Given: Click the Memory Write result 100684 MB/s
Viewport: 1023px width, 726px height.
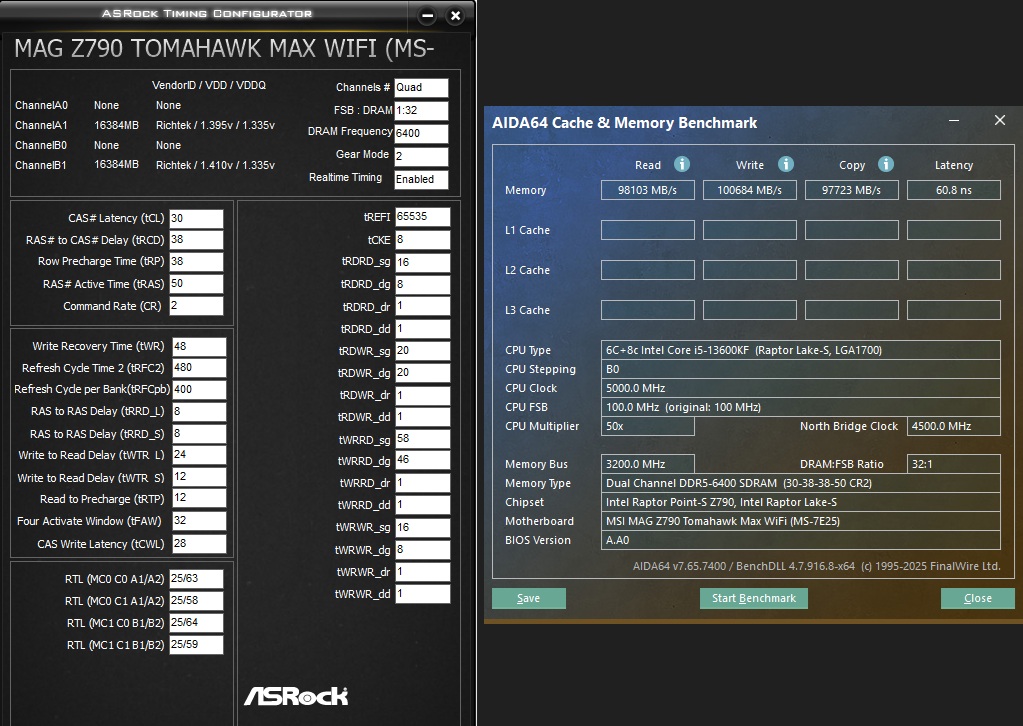Looking at the screenshot, I should point(750,190).
